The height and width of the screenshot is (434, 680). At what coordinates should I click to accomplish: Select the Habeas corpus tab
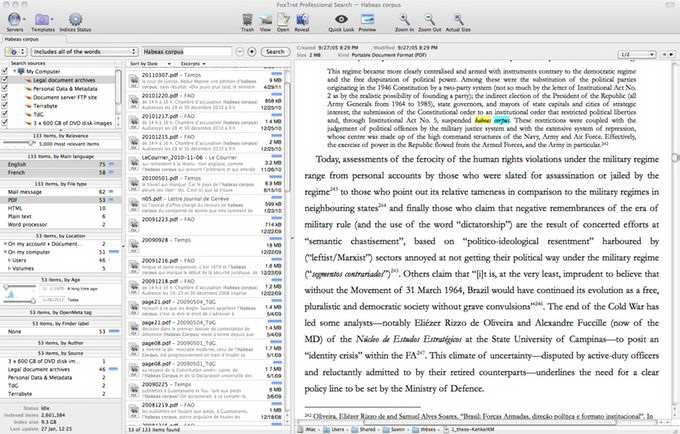tap(19, 38)
